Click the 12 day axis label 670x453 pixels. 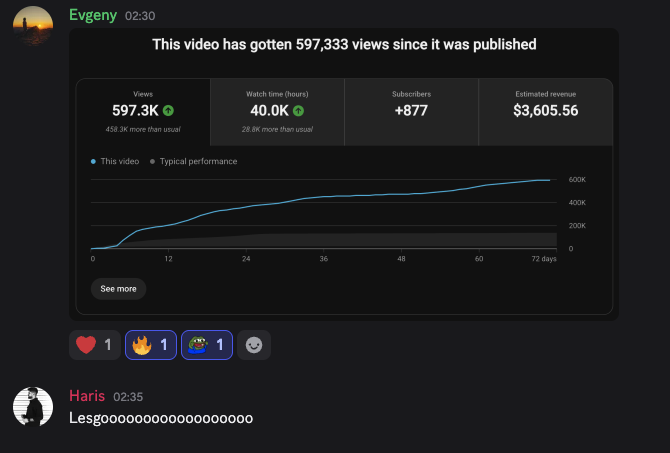click(168, 259)
